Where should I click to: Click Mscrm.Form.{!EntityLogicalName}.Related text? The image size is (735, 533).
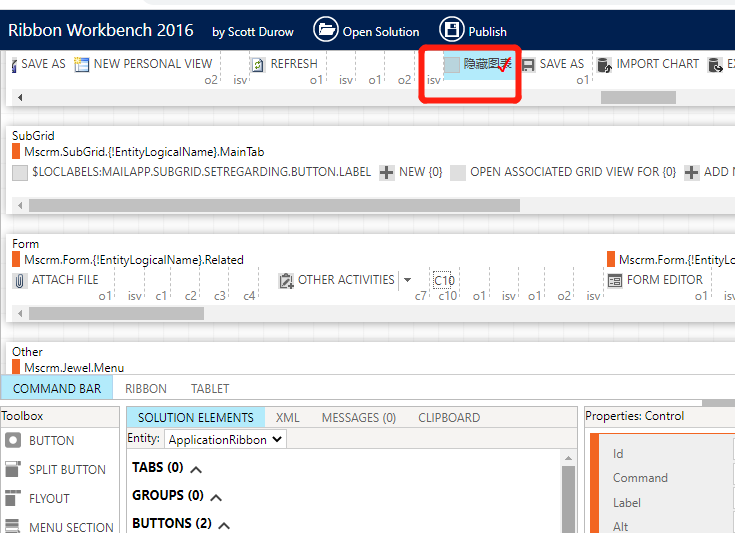[x=134, y=260]
